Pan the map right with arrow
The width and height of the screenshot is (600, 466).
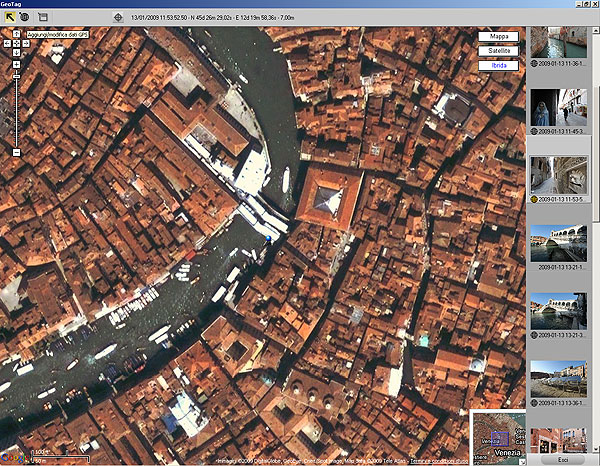[x=26, y=44]
